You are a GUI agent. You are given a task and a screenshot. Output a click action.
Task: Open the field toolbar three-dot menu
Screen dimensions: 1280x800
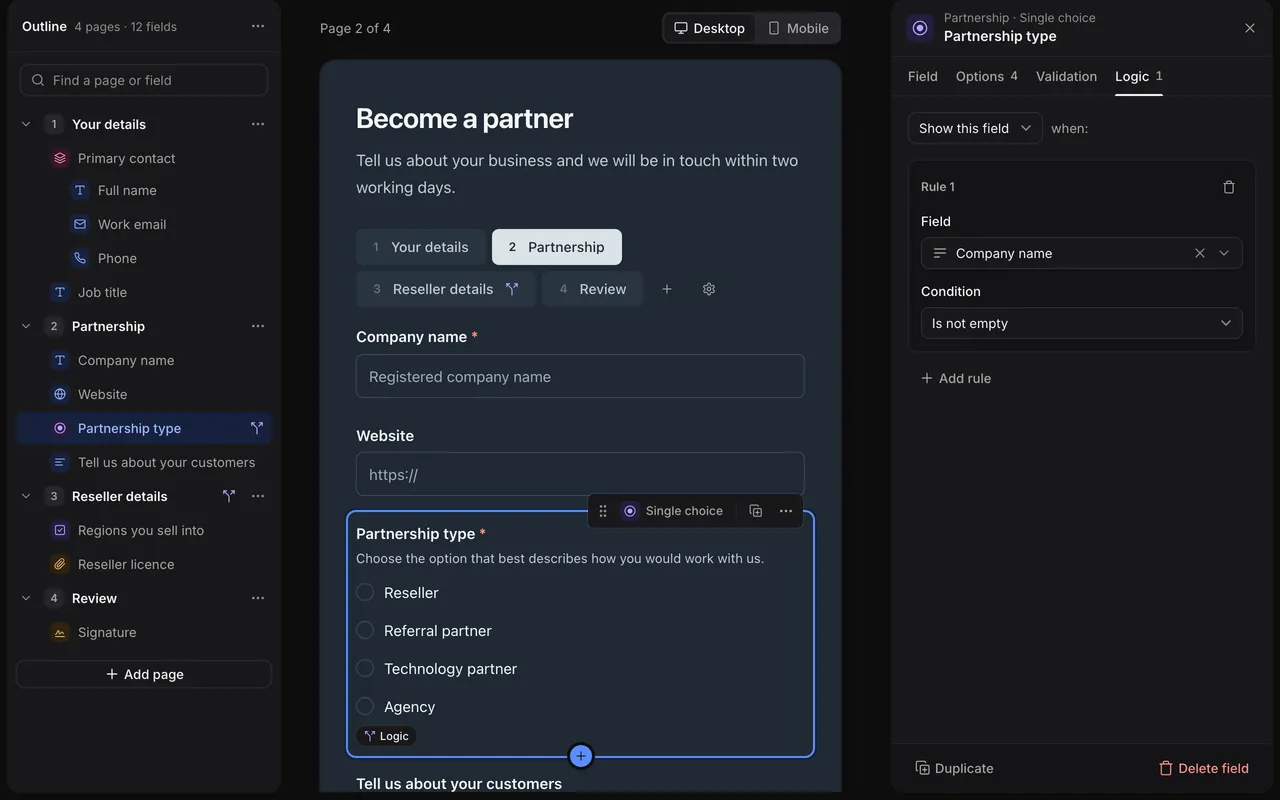coord(786,511)
